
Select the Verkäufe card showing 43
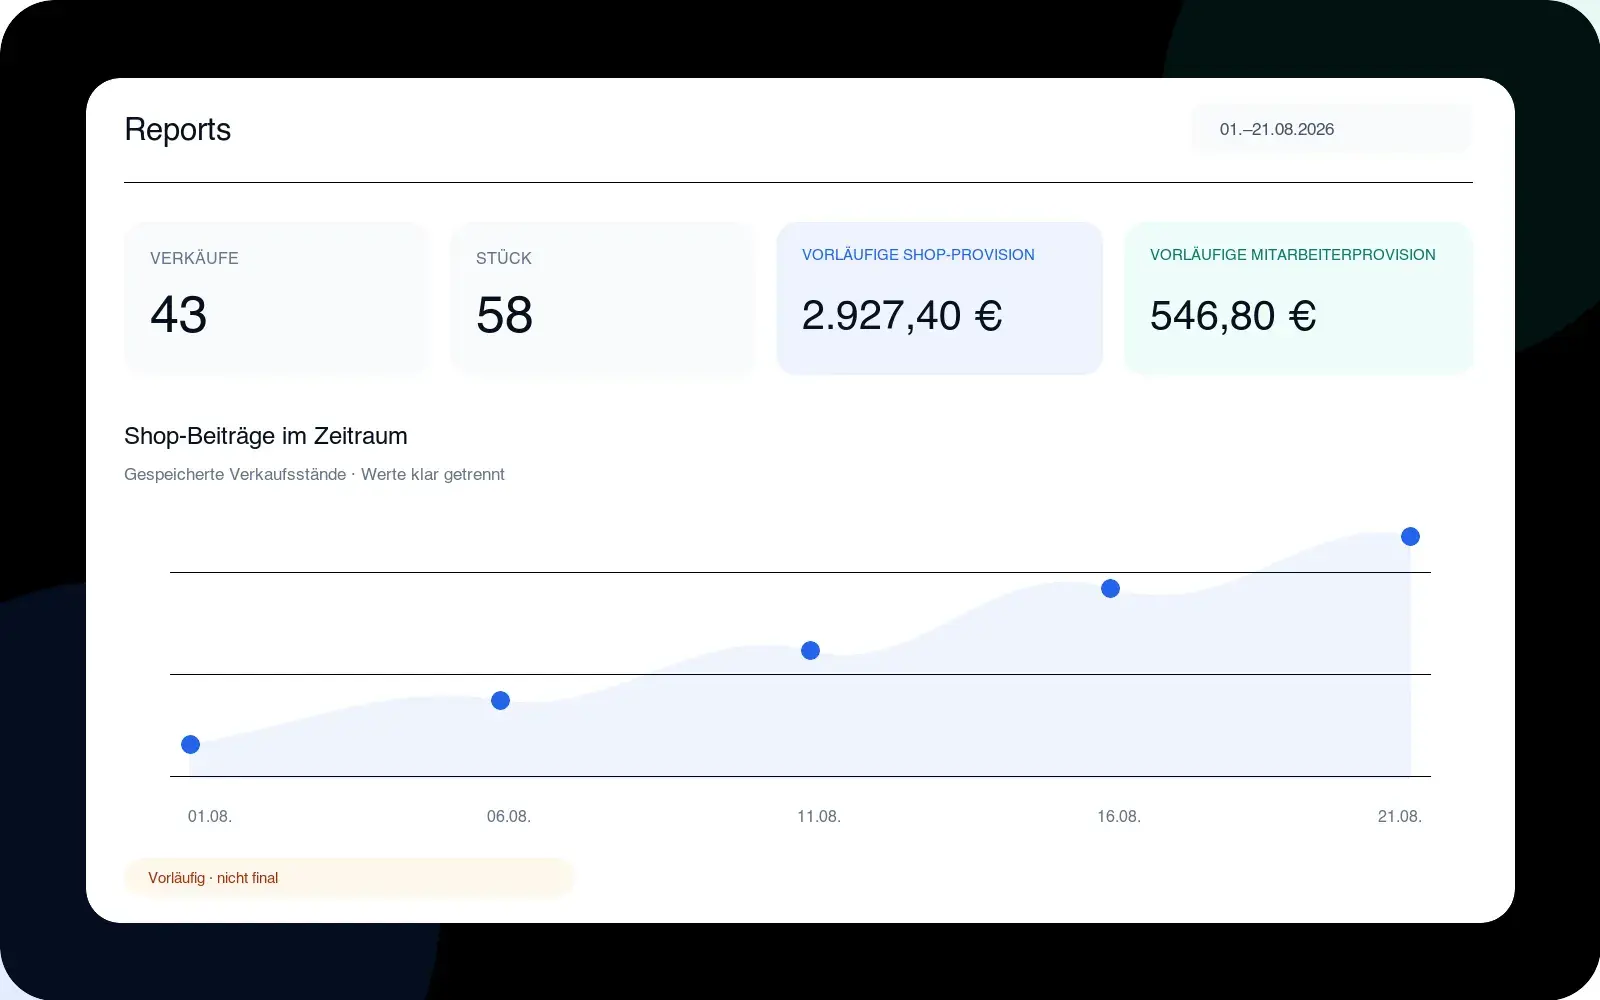click(276, 298)
